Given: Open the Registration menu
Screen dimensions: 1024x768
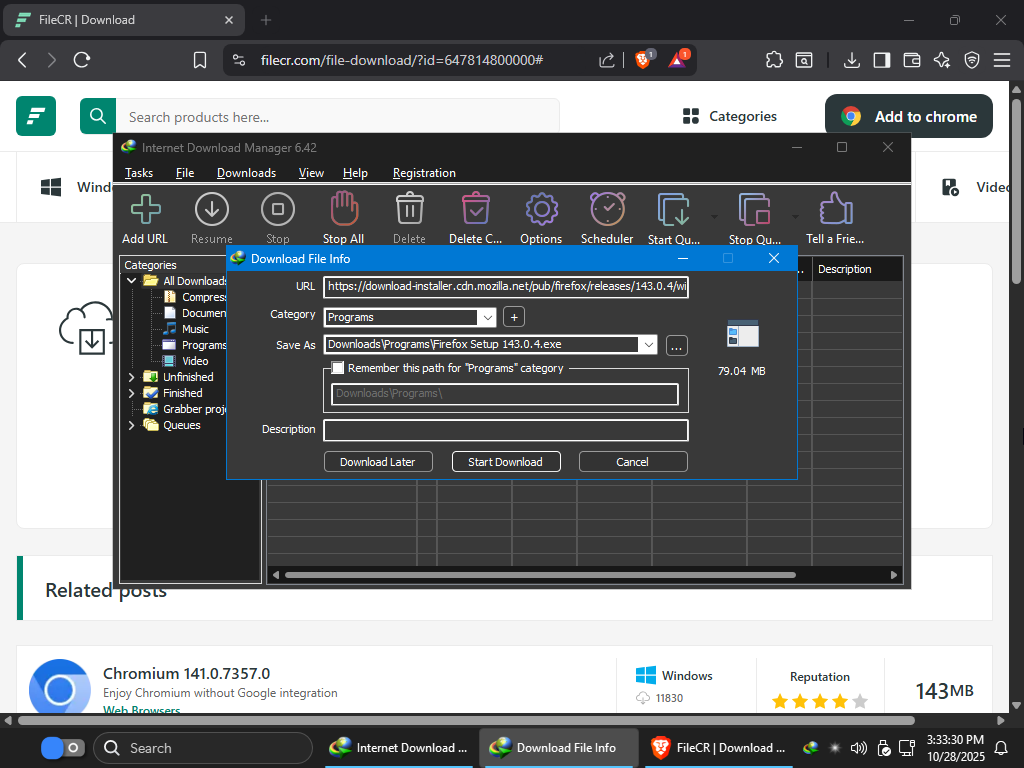Looking at the screenshot, I should [x=424, y=173].
